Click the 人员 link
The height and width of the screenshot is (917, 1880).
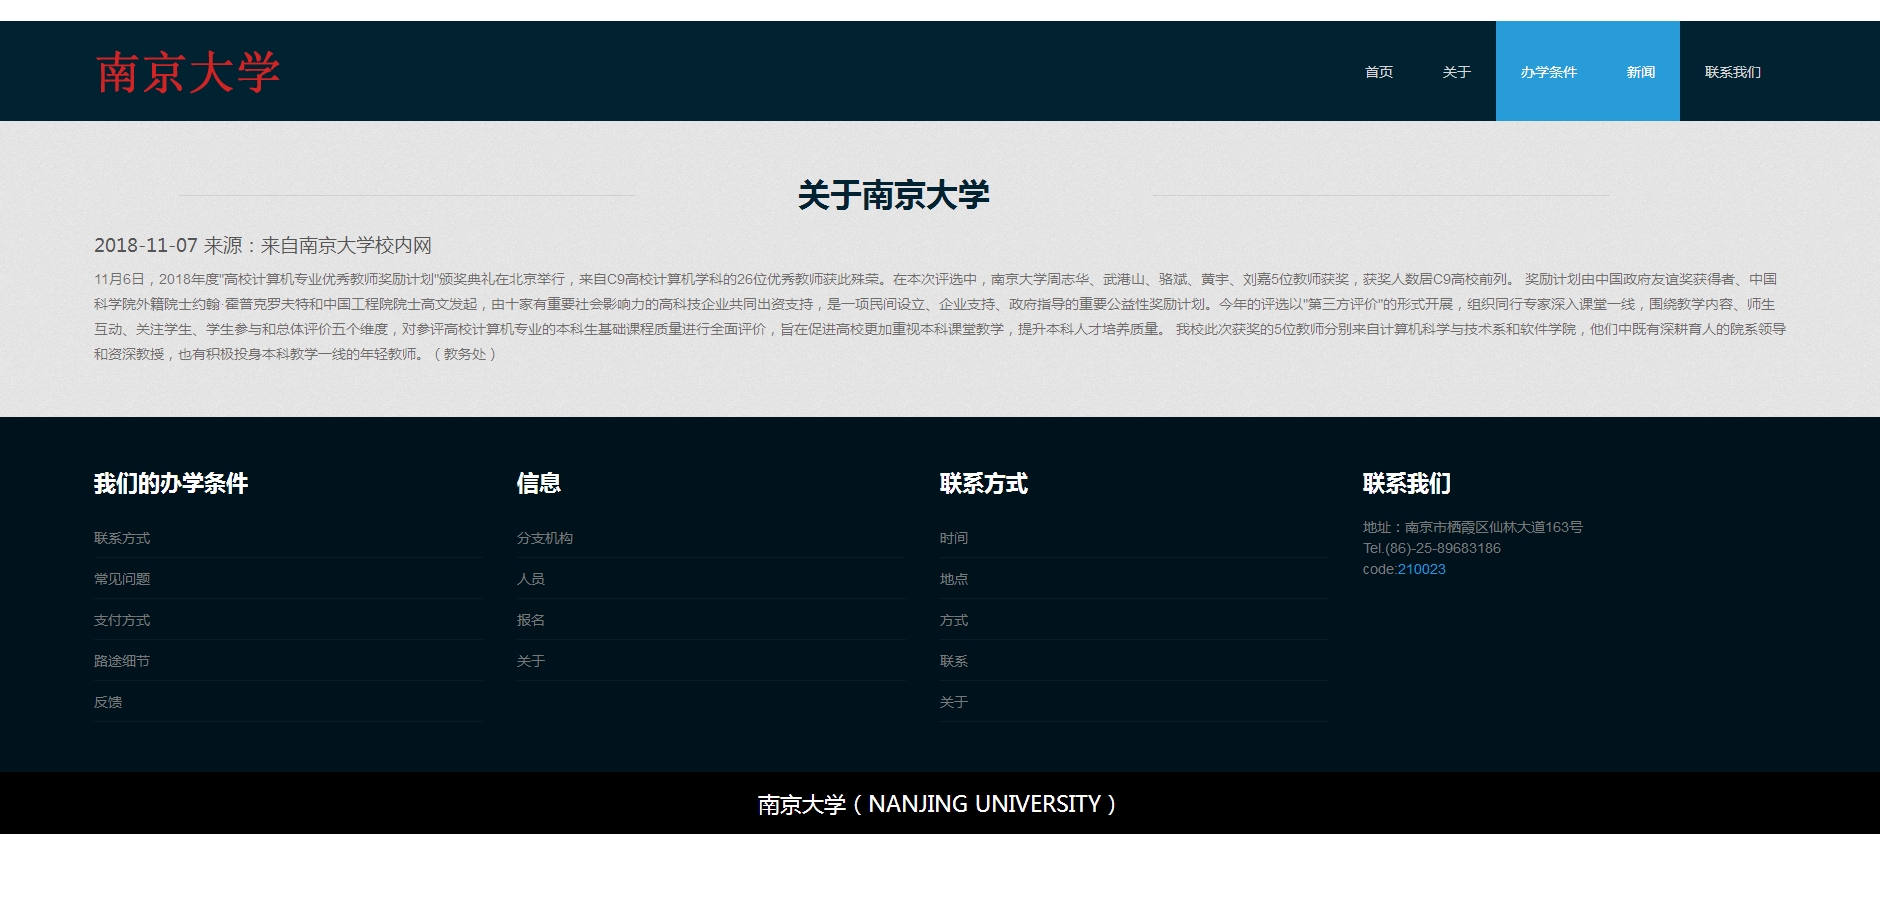click(531, 579)
